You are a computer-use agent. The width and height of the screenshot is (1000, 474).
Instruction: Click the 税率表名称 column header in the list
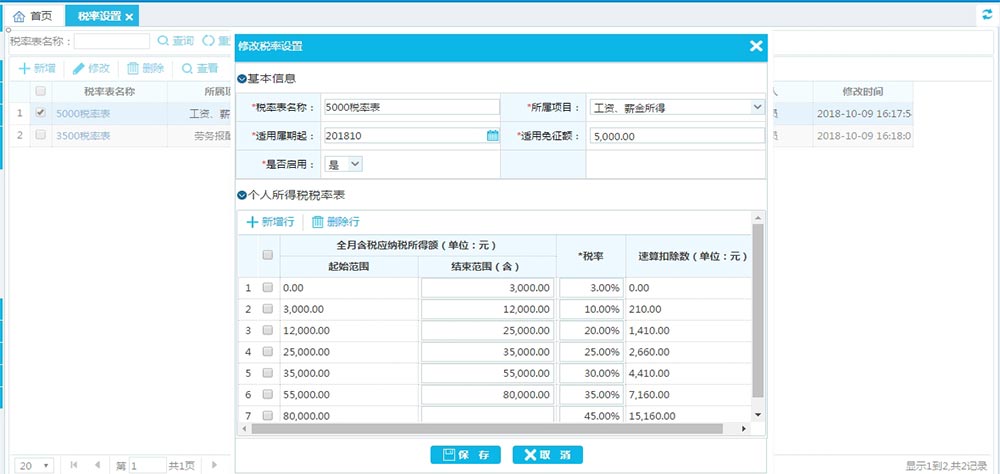[x=110, y=91]
